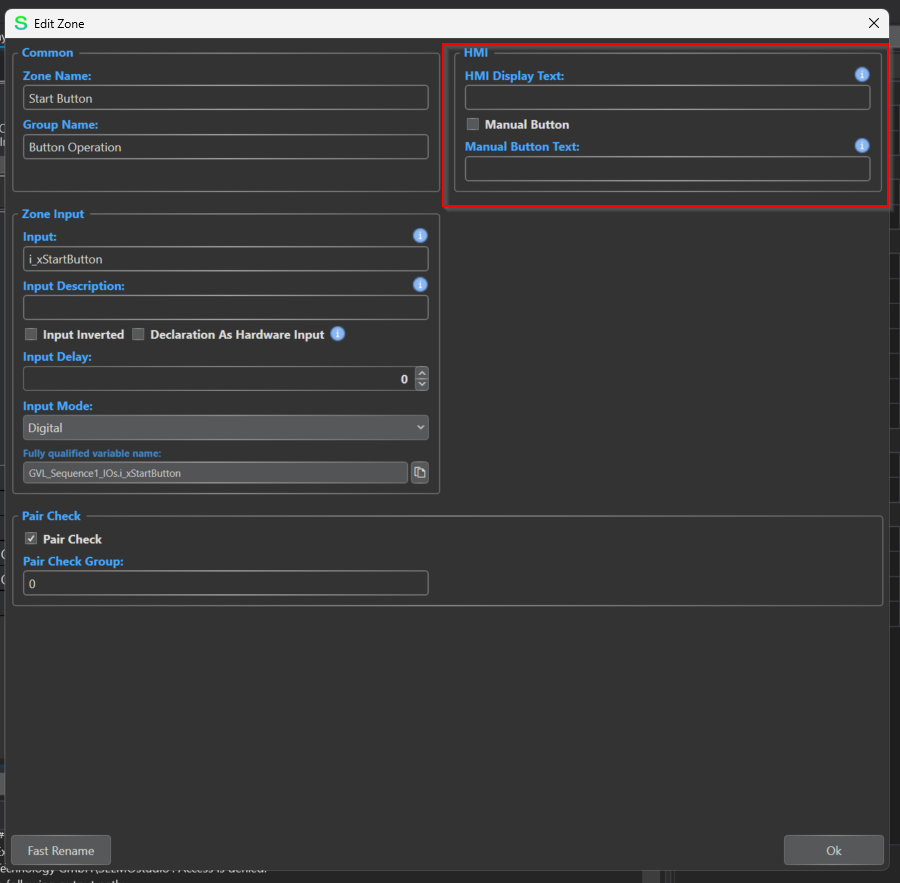Screen dimensions: 900x883
Task: Click the GVL_Sequence1_IOs.i_xStartButton read-only field
Action: [x=215, y=473]
